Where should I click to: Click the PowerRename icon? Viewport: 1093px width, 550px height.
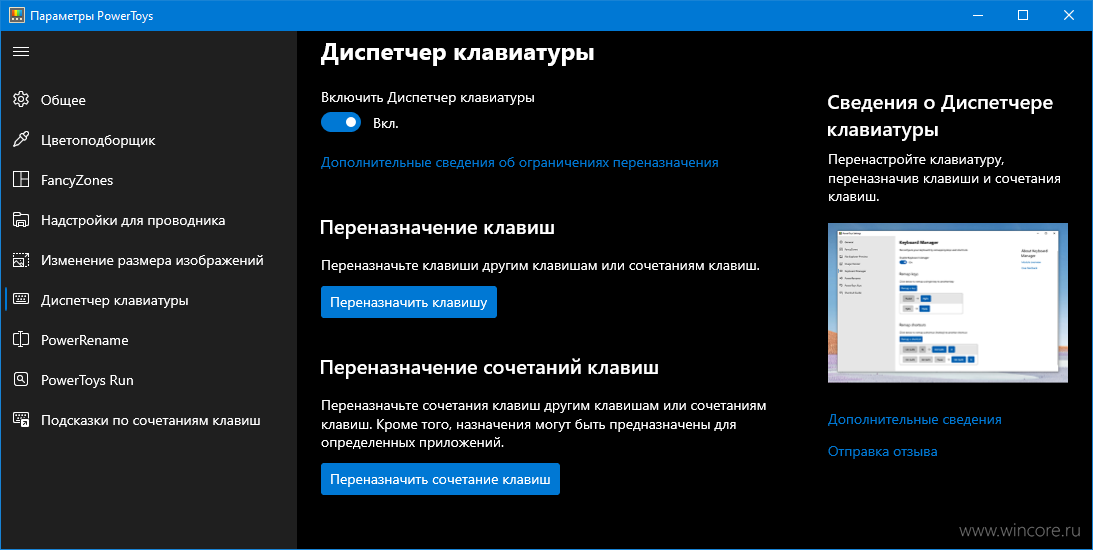pyautogui.click(x=21, y=339)
